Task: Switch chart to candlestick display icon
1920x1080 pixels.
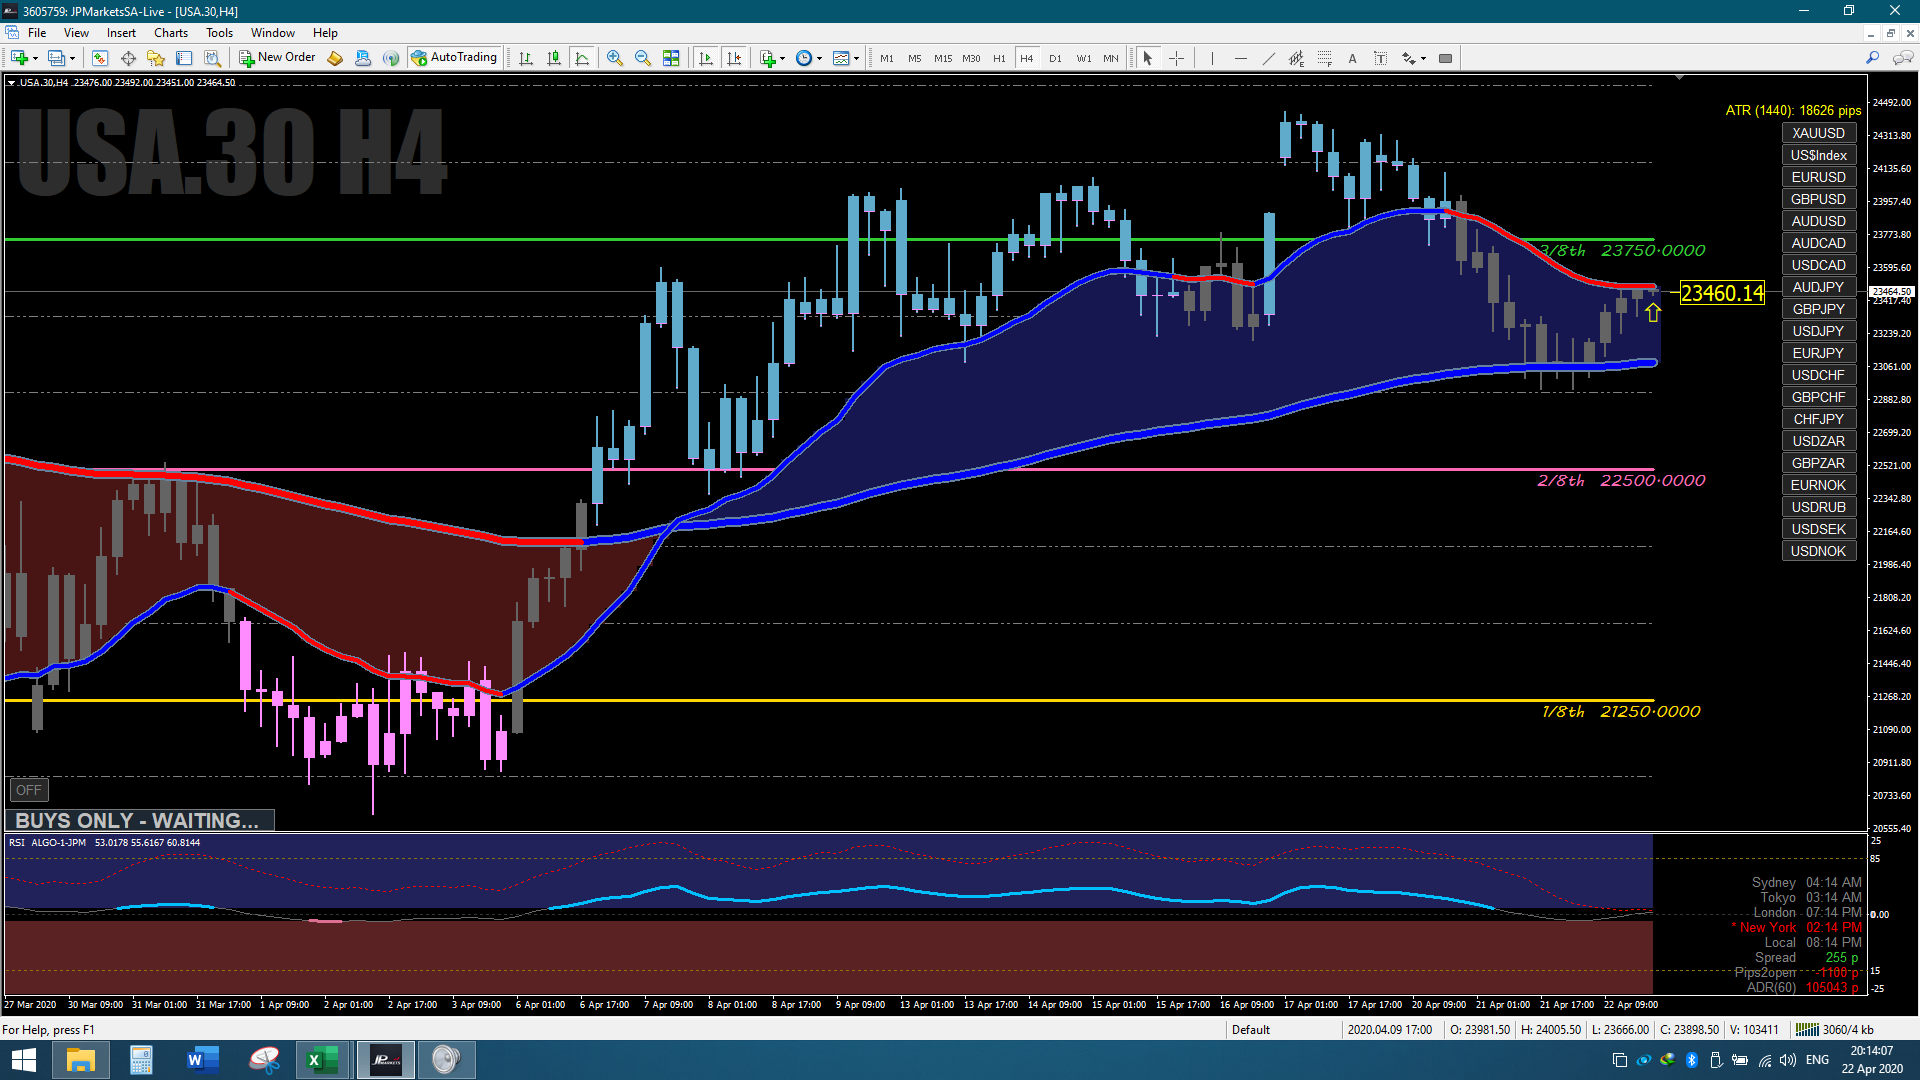Action: tap(554, 58)
